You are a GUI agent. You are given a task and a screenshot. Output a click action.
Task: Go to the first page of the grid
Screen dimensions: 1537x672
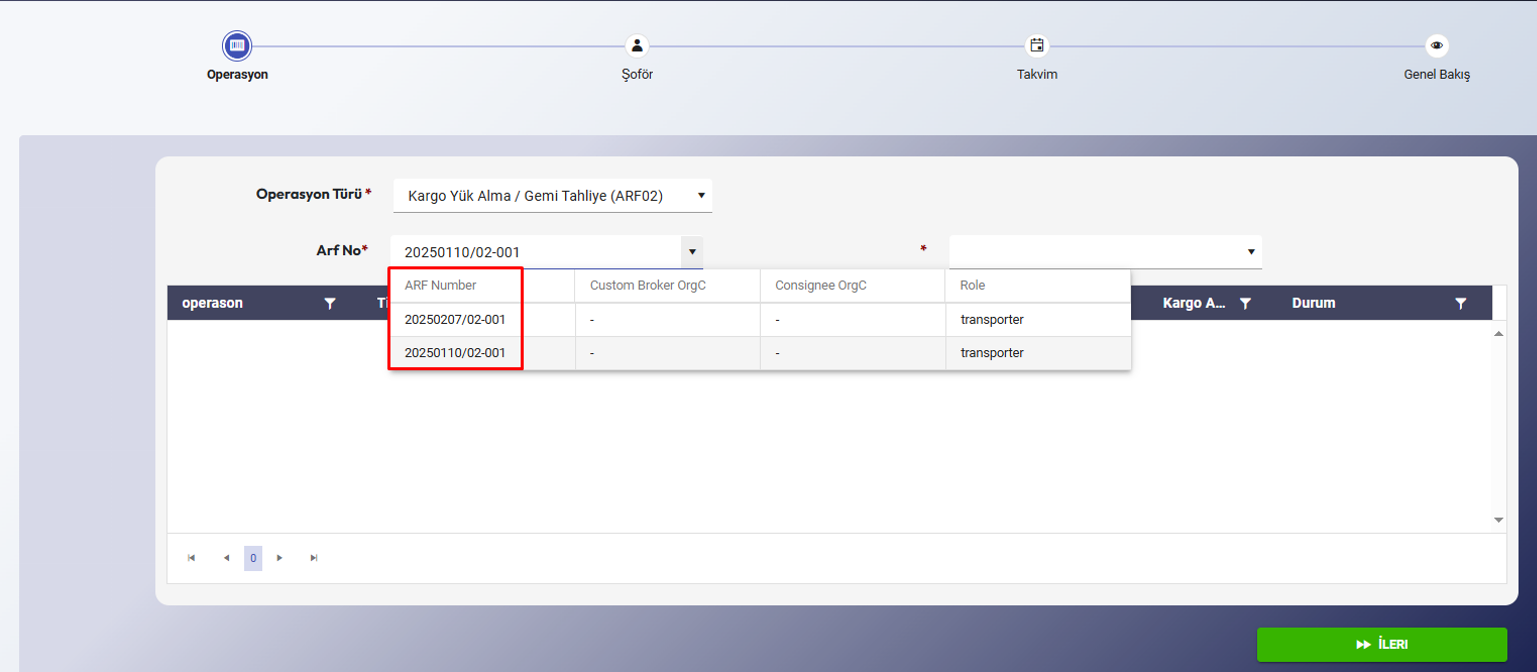coord(191,558)
